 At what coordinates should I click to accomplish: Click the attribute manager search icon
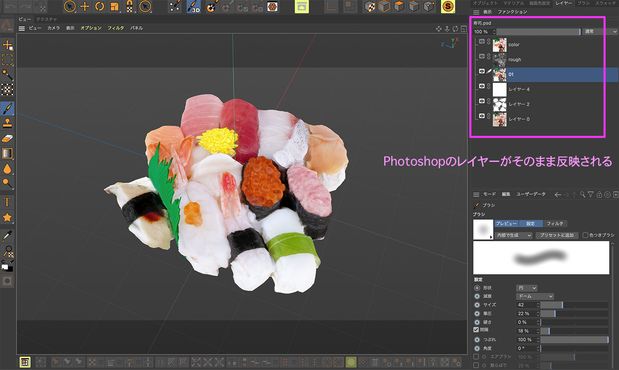582,195
